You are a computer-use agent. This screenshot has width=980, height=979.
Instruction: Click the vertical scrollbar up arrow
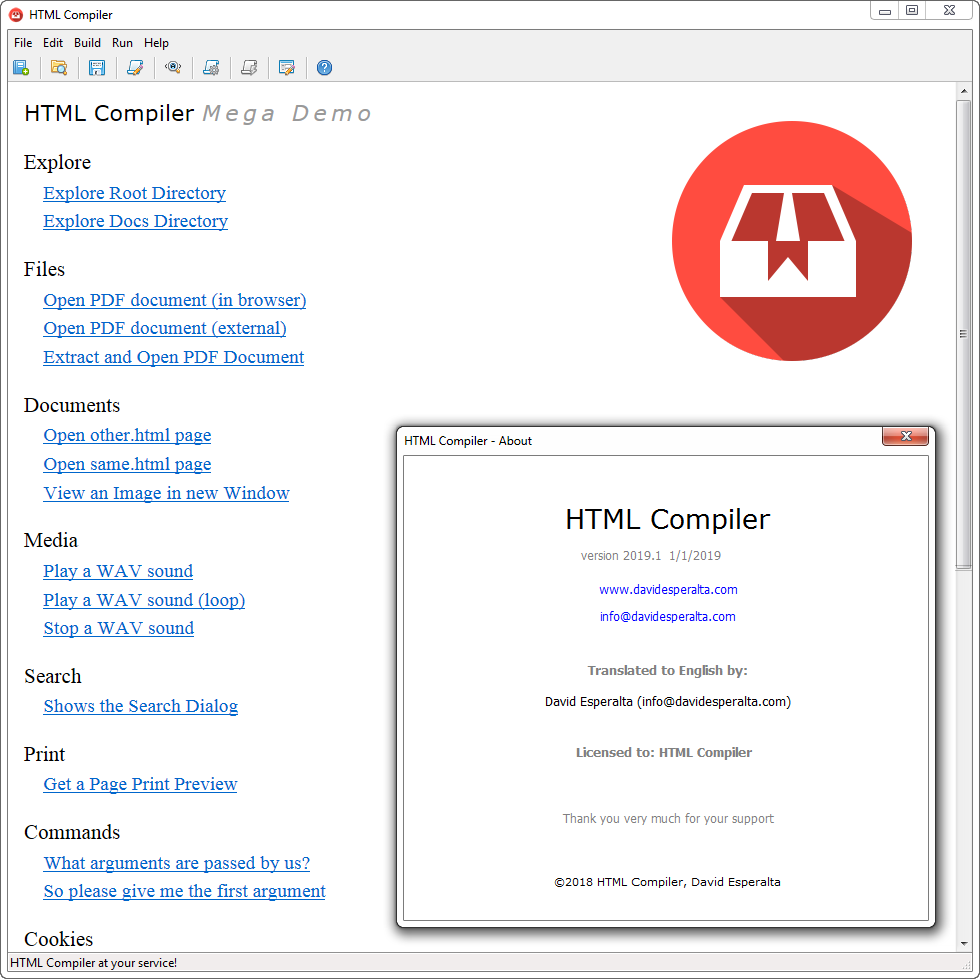point(964,91)
